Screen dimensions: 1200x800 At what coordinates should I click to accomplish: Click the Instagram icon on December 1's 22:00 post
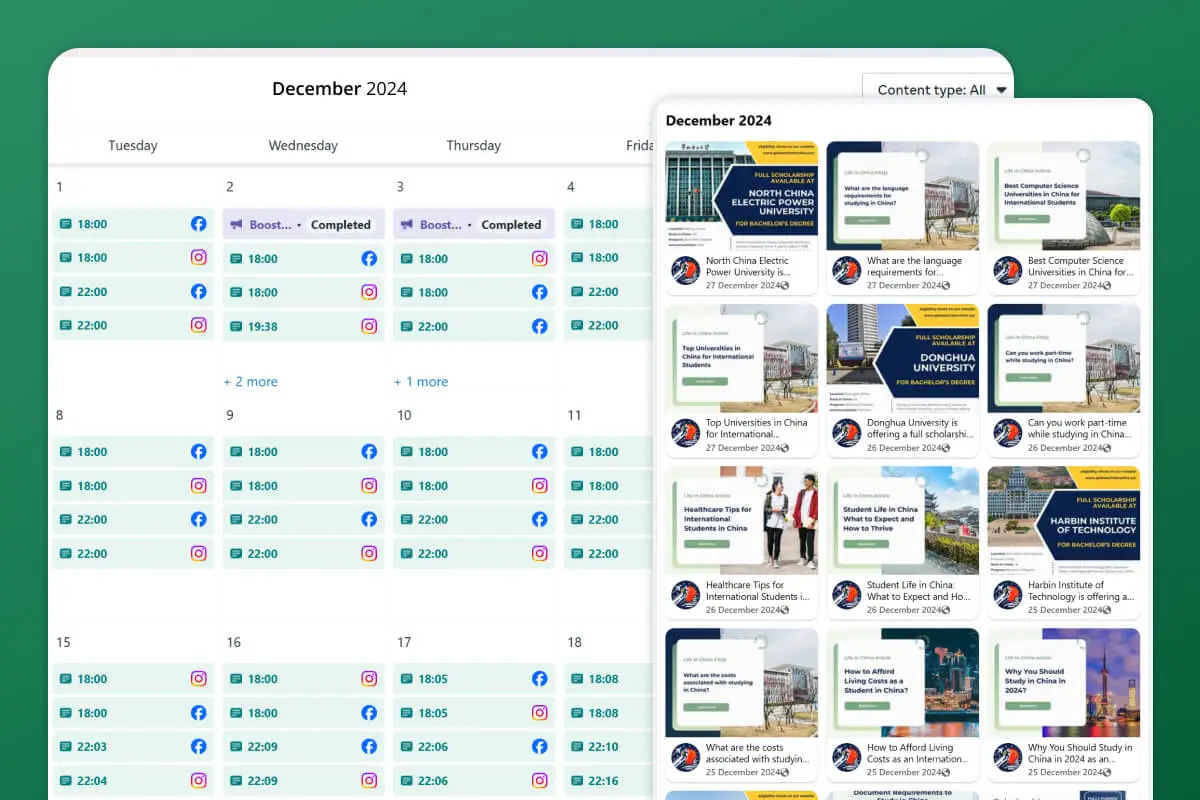click(x=199, y=325)
